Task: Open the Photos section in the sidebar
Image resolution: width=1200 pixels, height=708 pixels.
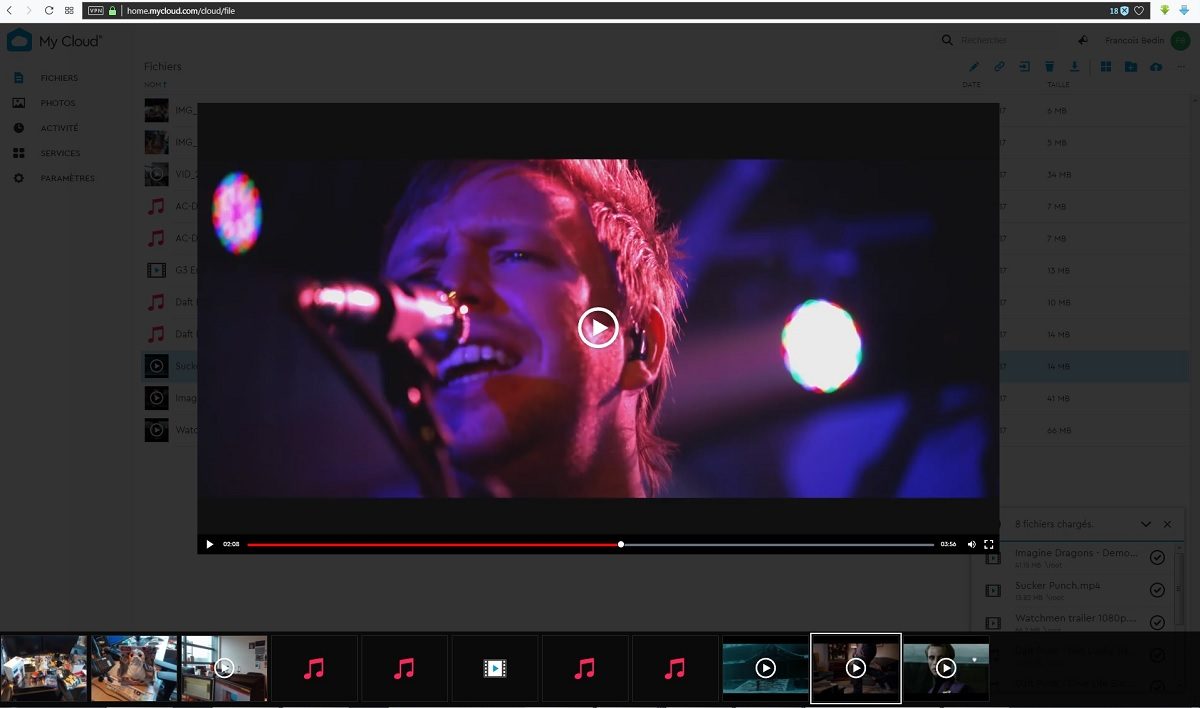Action: 58,103
